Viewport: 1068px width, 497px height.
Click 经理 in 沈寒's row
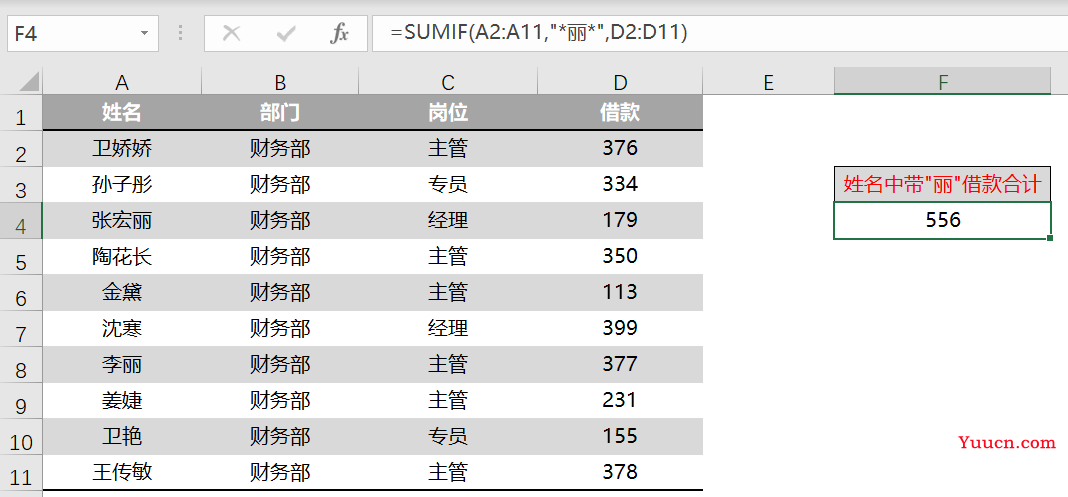click(447, 328)
